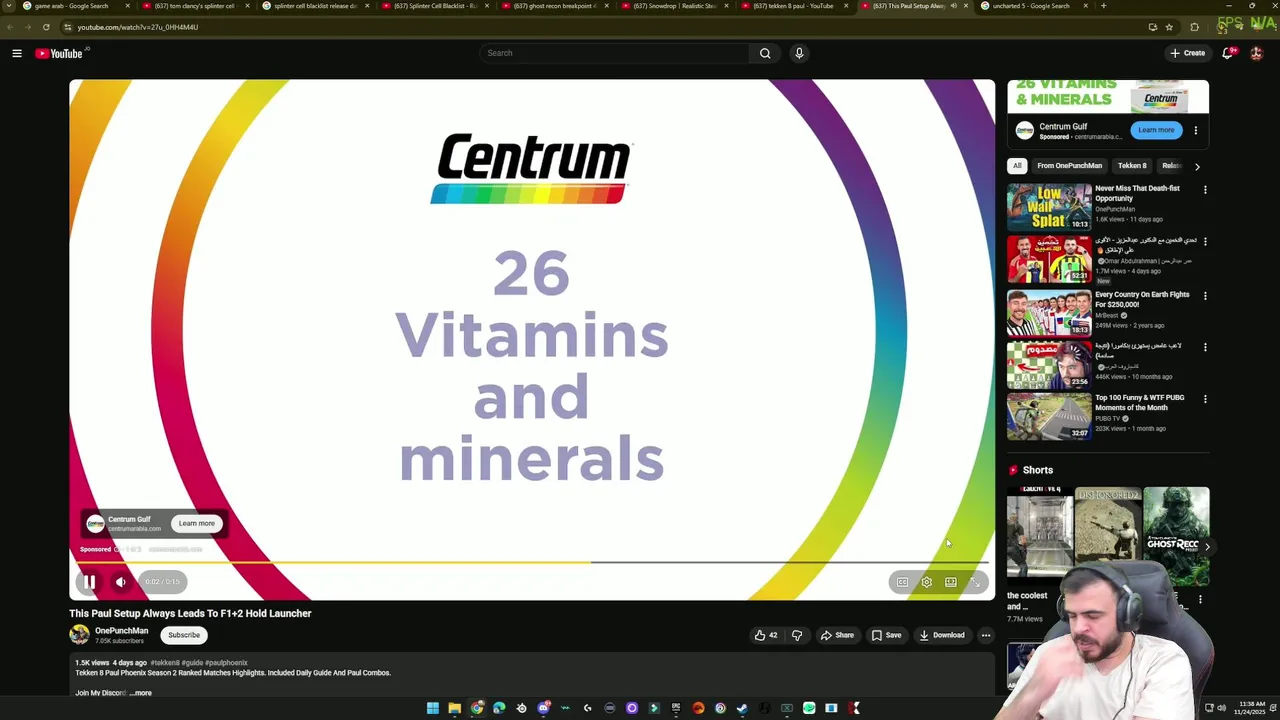Screen dimensions: 1280x720
Task: Open Steam from the taskbar
Action: coord(742,708)
